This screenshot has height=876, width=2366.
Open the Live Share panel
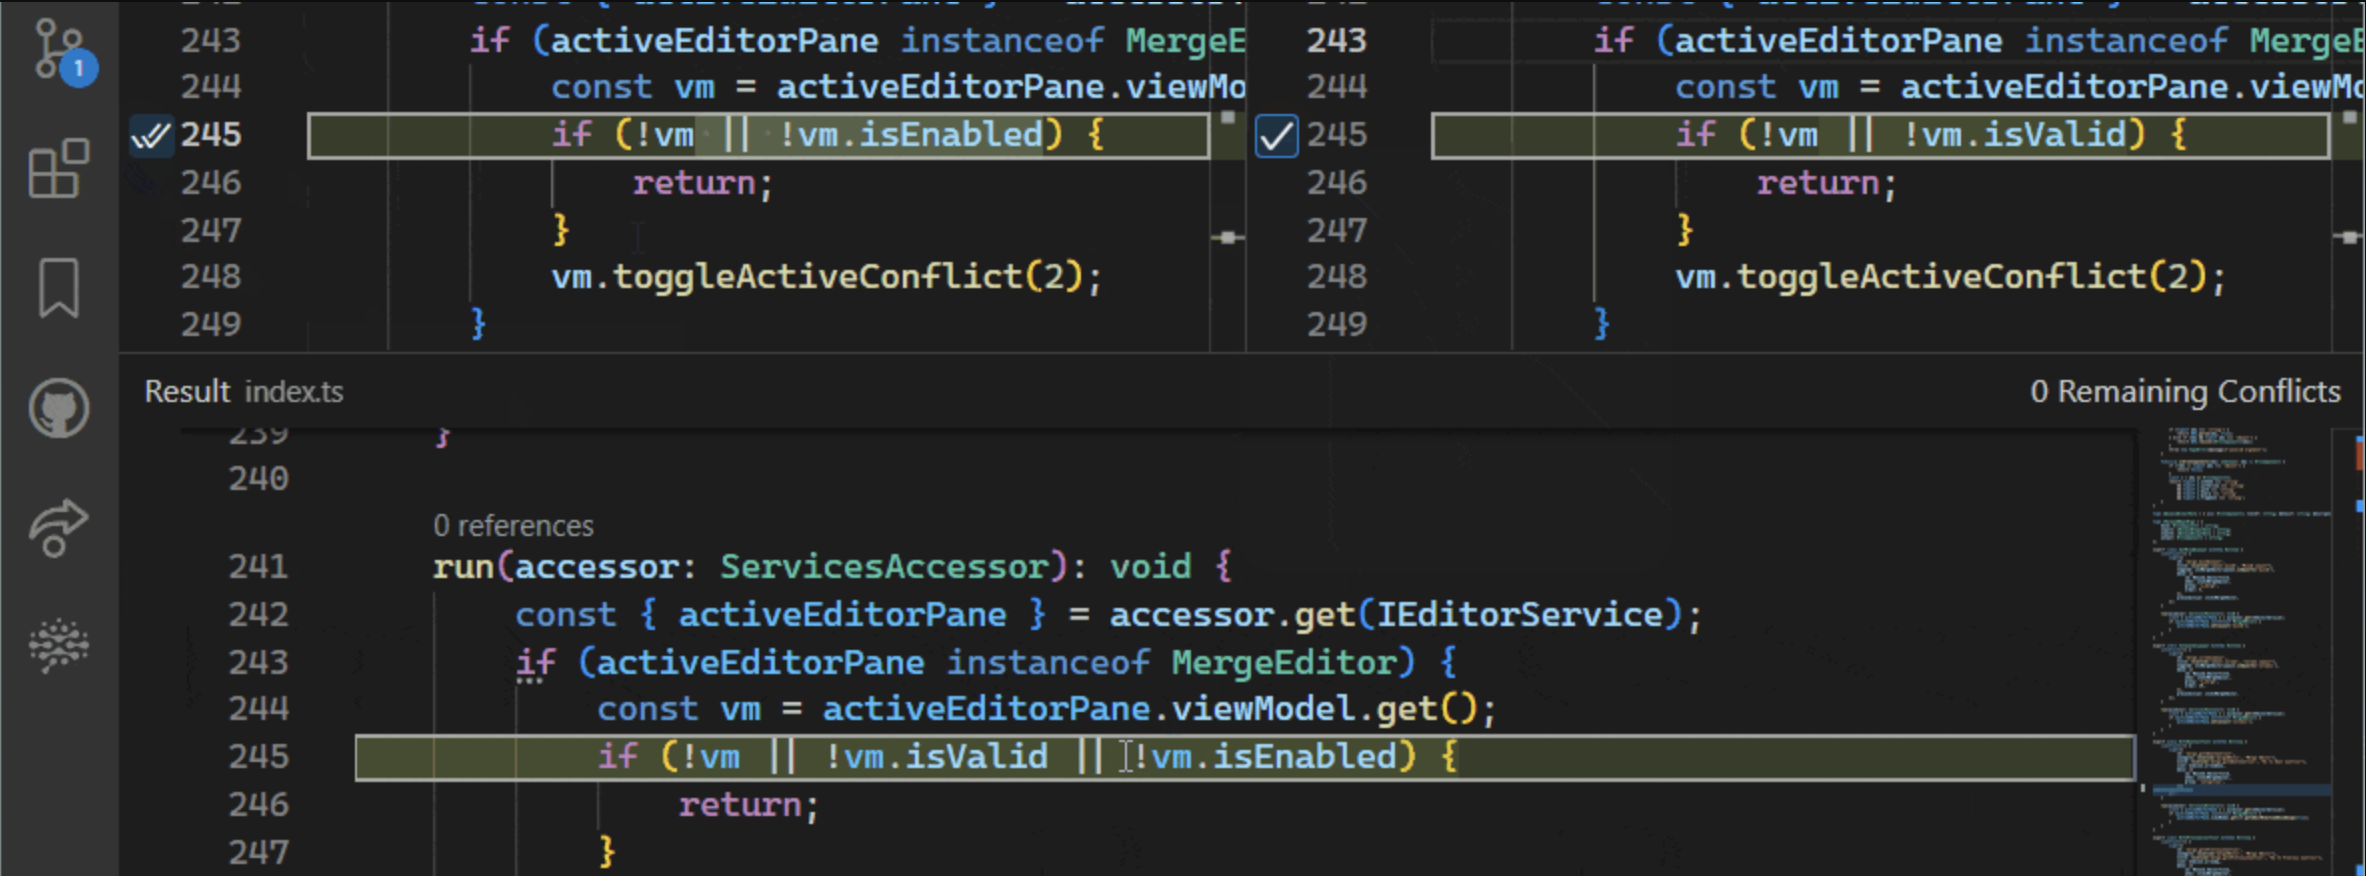point(59,526)
